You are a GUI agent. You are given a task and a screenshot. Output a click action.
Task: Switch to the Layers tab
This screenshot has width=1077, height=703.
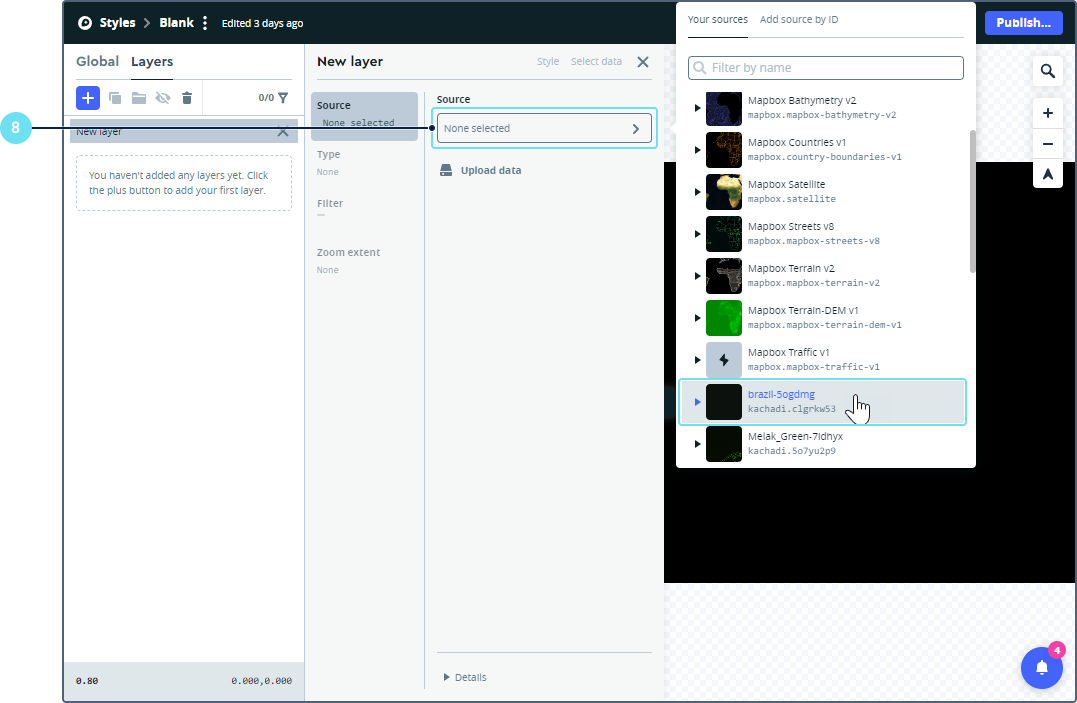[x=152, y=61]
